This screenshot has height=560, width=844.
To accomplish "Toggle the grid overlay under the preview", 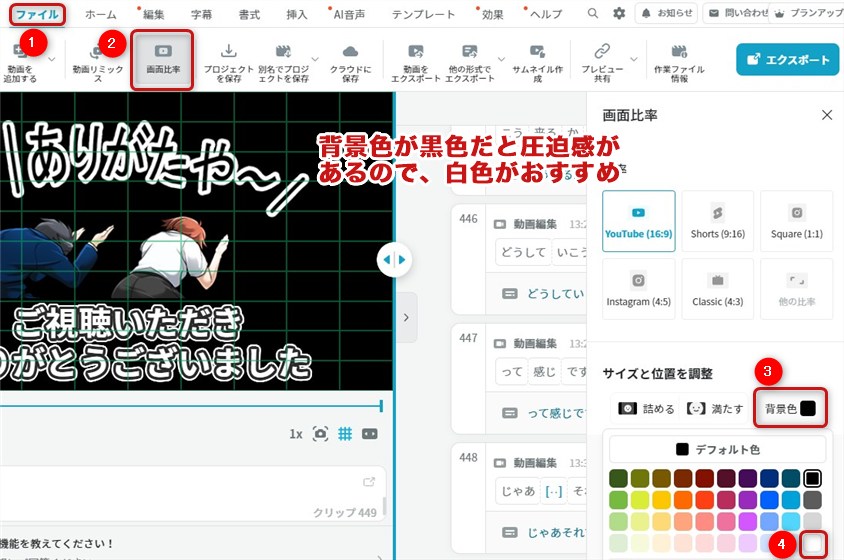I will (x=345, y=434).
